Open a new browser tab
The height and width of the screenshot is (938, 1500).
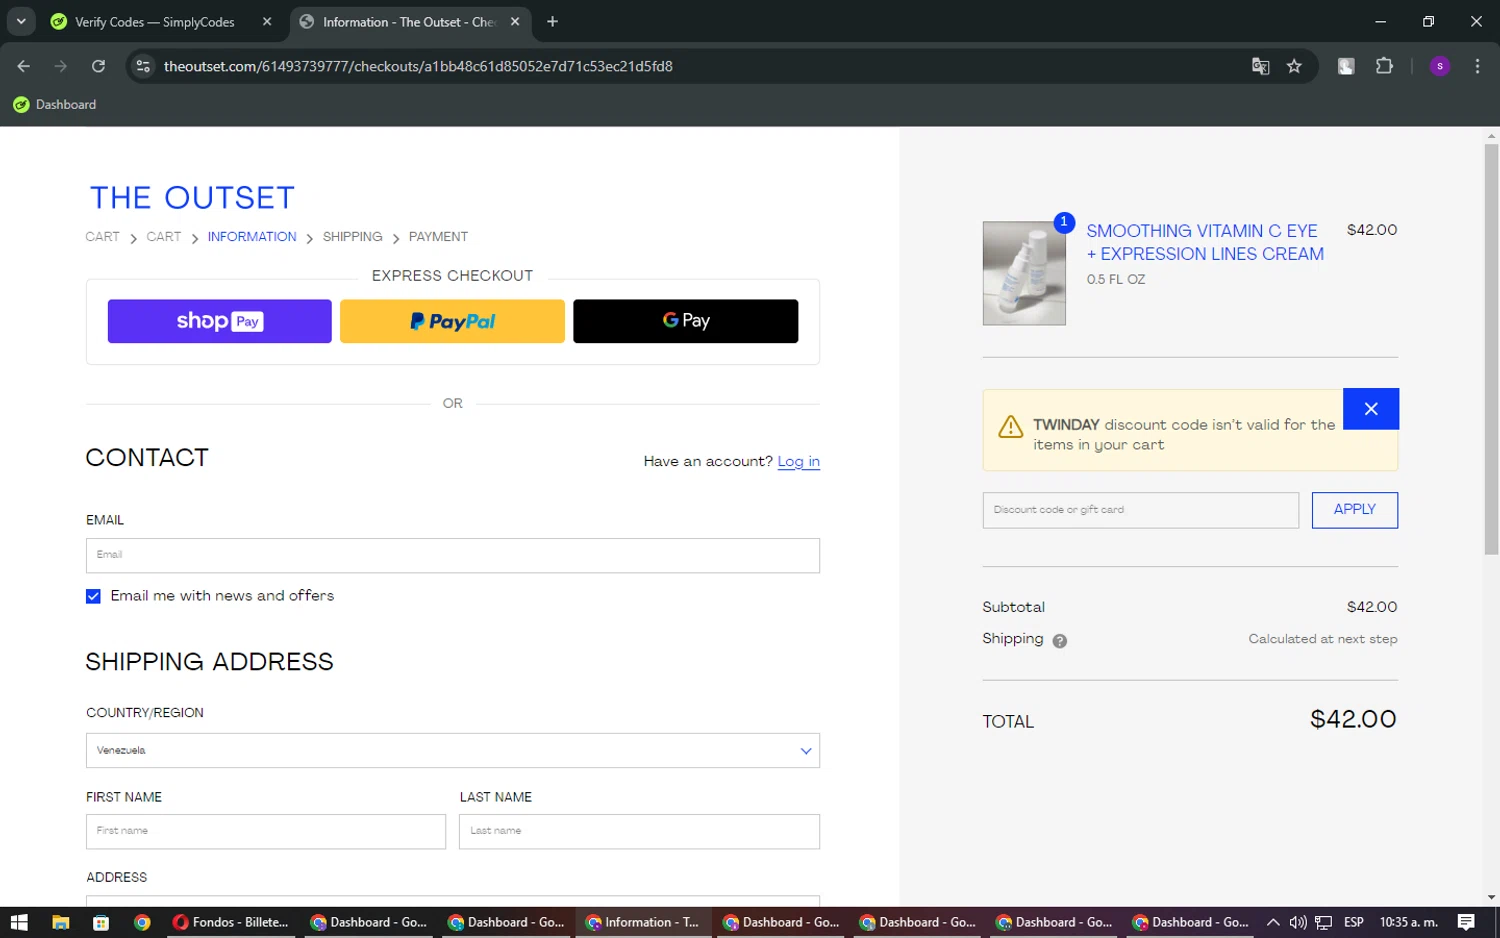pos(552,21)
